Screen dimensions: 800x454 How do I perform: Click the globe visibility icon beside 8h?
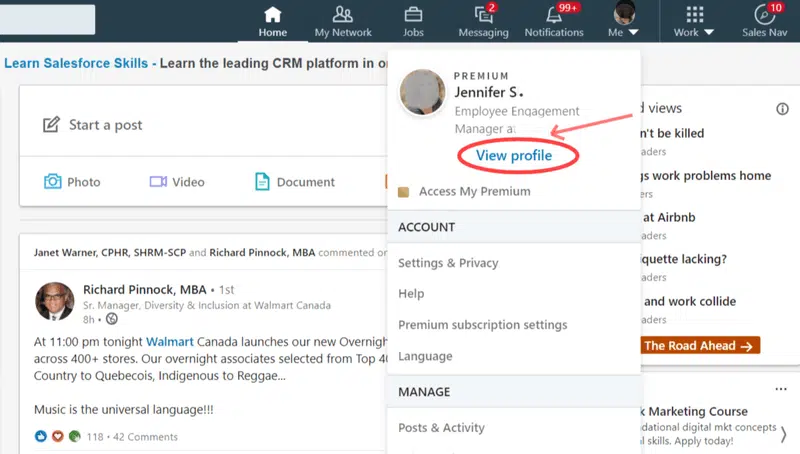coord(112,319)
